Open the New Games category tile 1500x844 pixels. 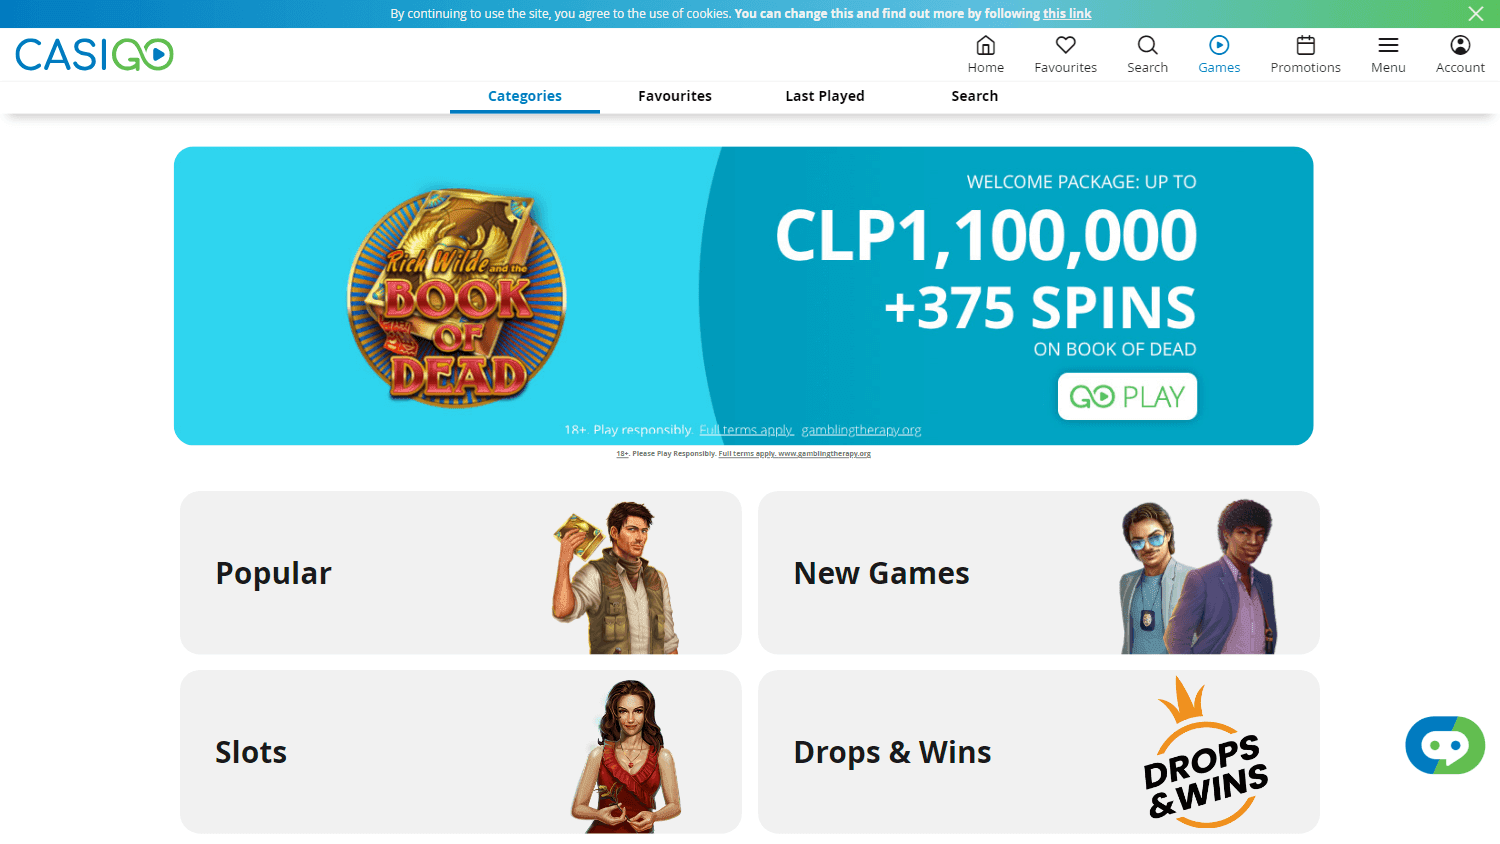pos(1039,573)
